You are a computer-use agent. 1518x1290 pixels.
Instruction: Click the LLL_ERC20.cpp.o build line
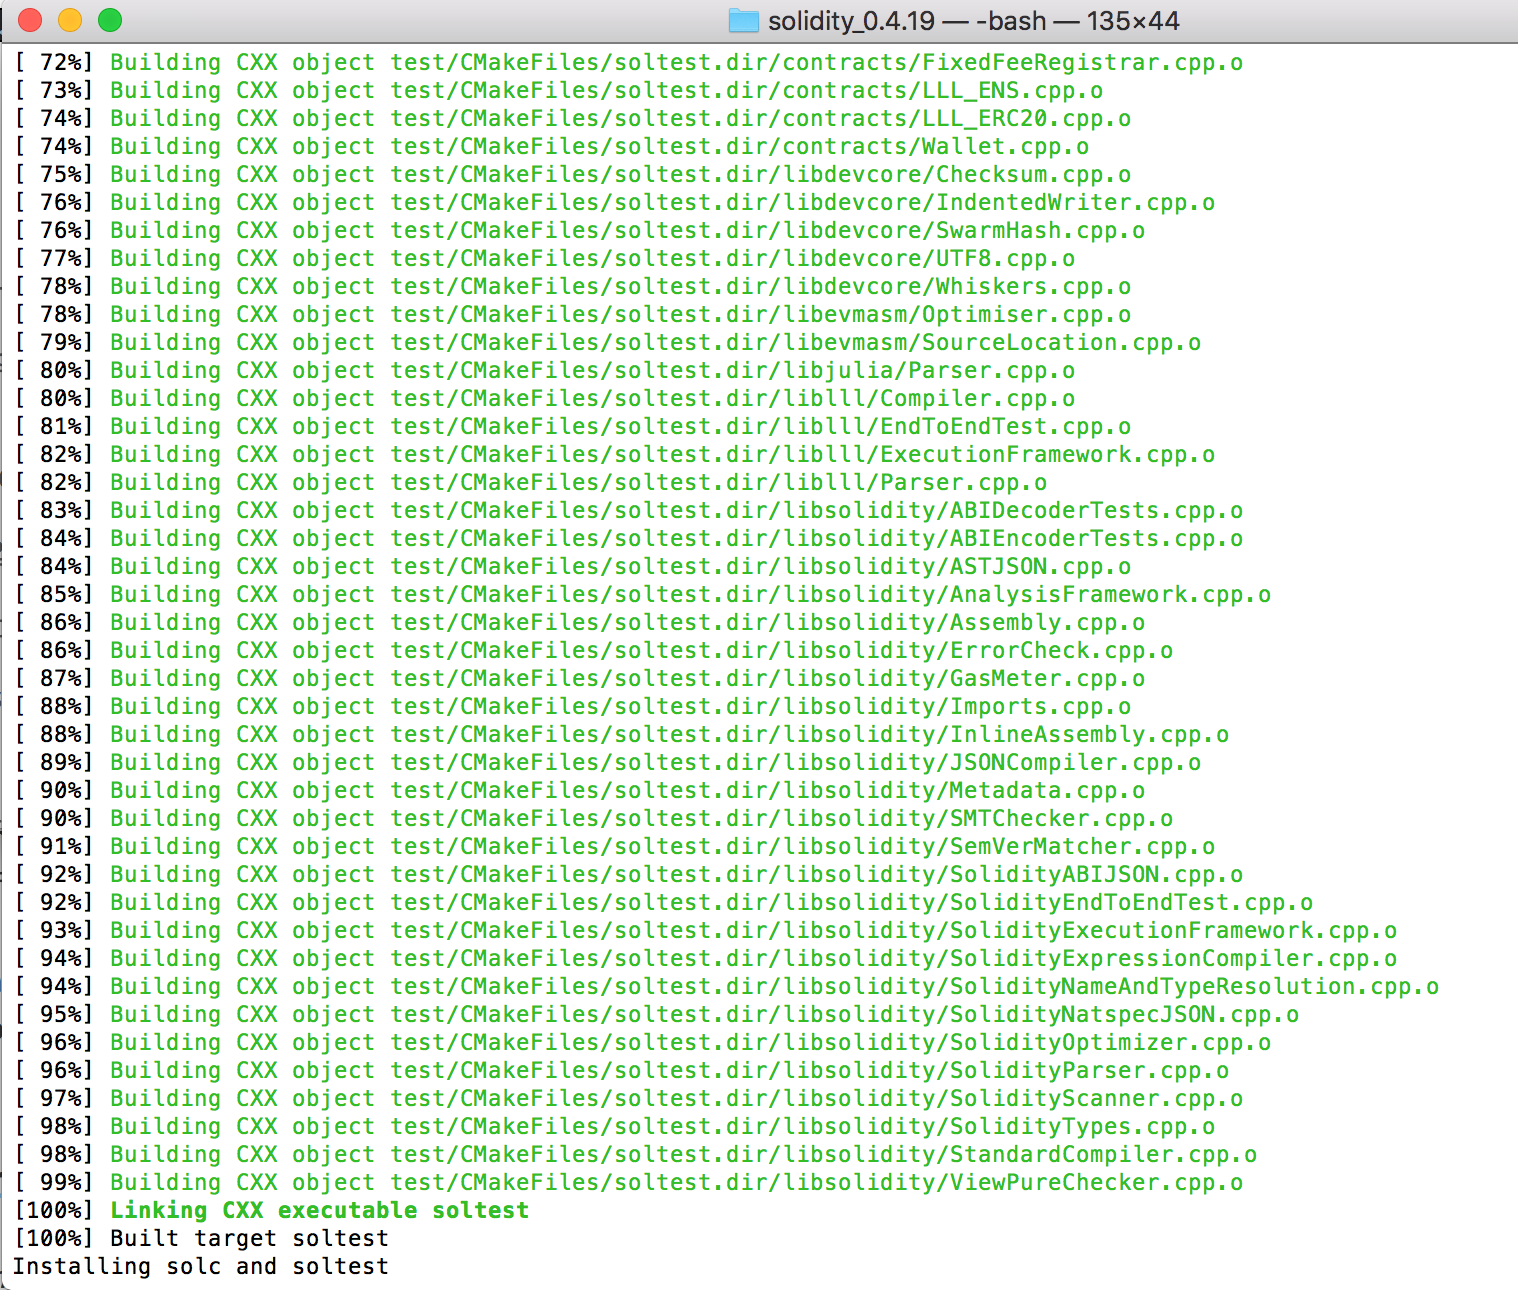pos(572,118)
